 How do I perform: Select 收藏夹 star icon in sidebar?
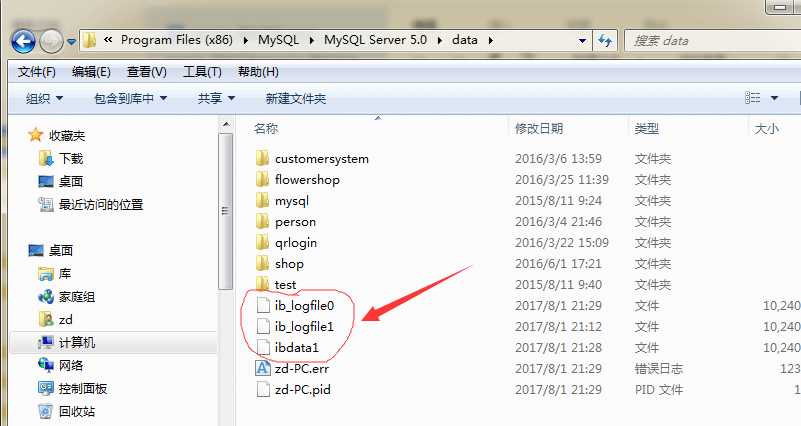(x=35, y=135)
